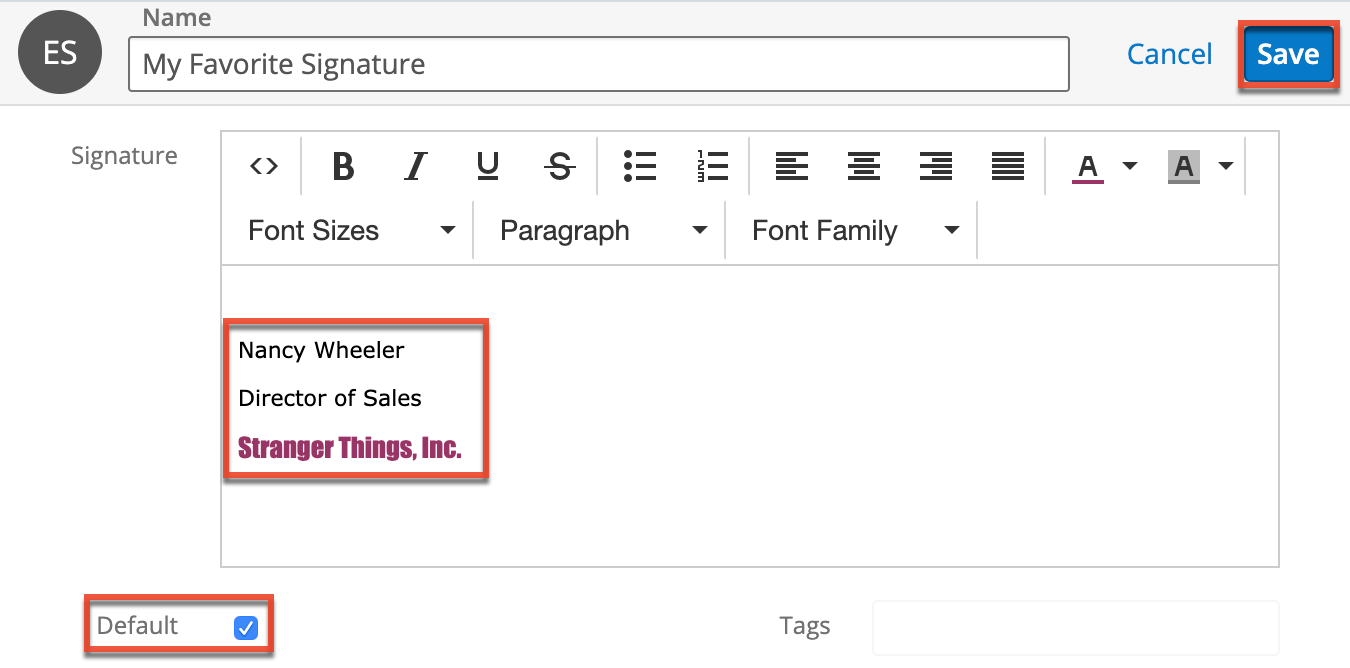Save the signature
The image size is (1350, 668).
[x=1288, y=54]
